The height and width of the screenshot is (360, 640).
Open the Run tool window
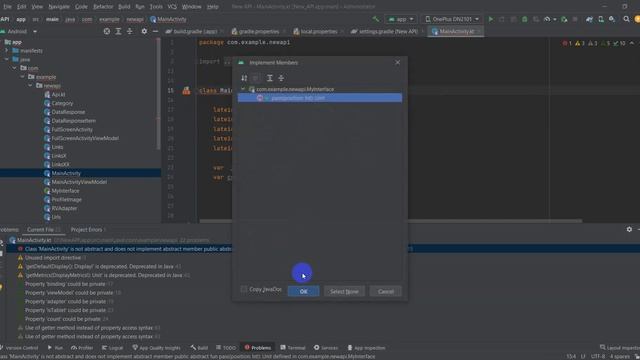point(55,348)
